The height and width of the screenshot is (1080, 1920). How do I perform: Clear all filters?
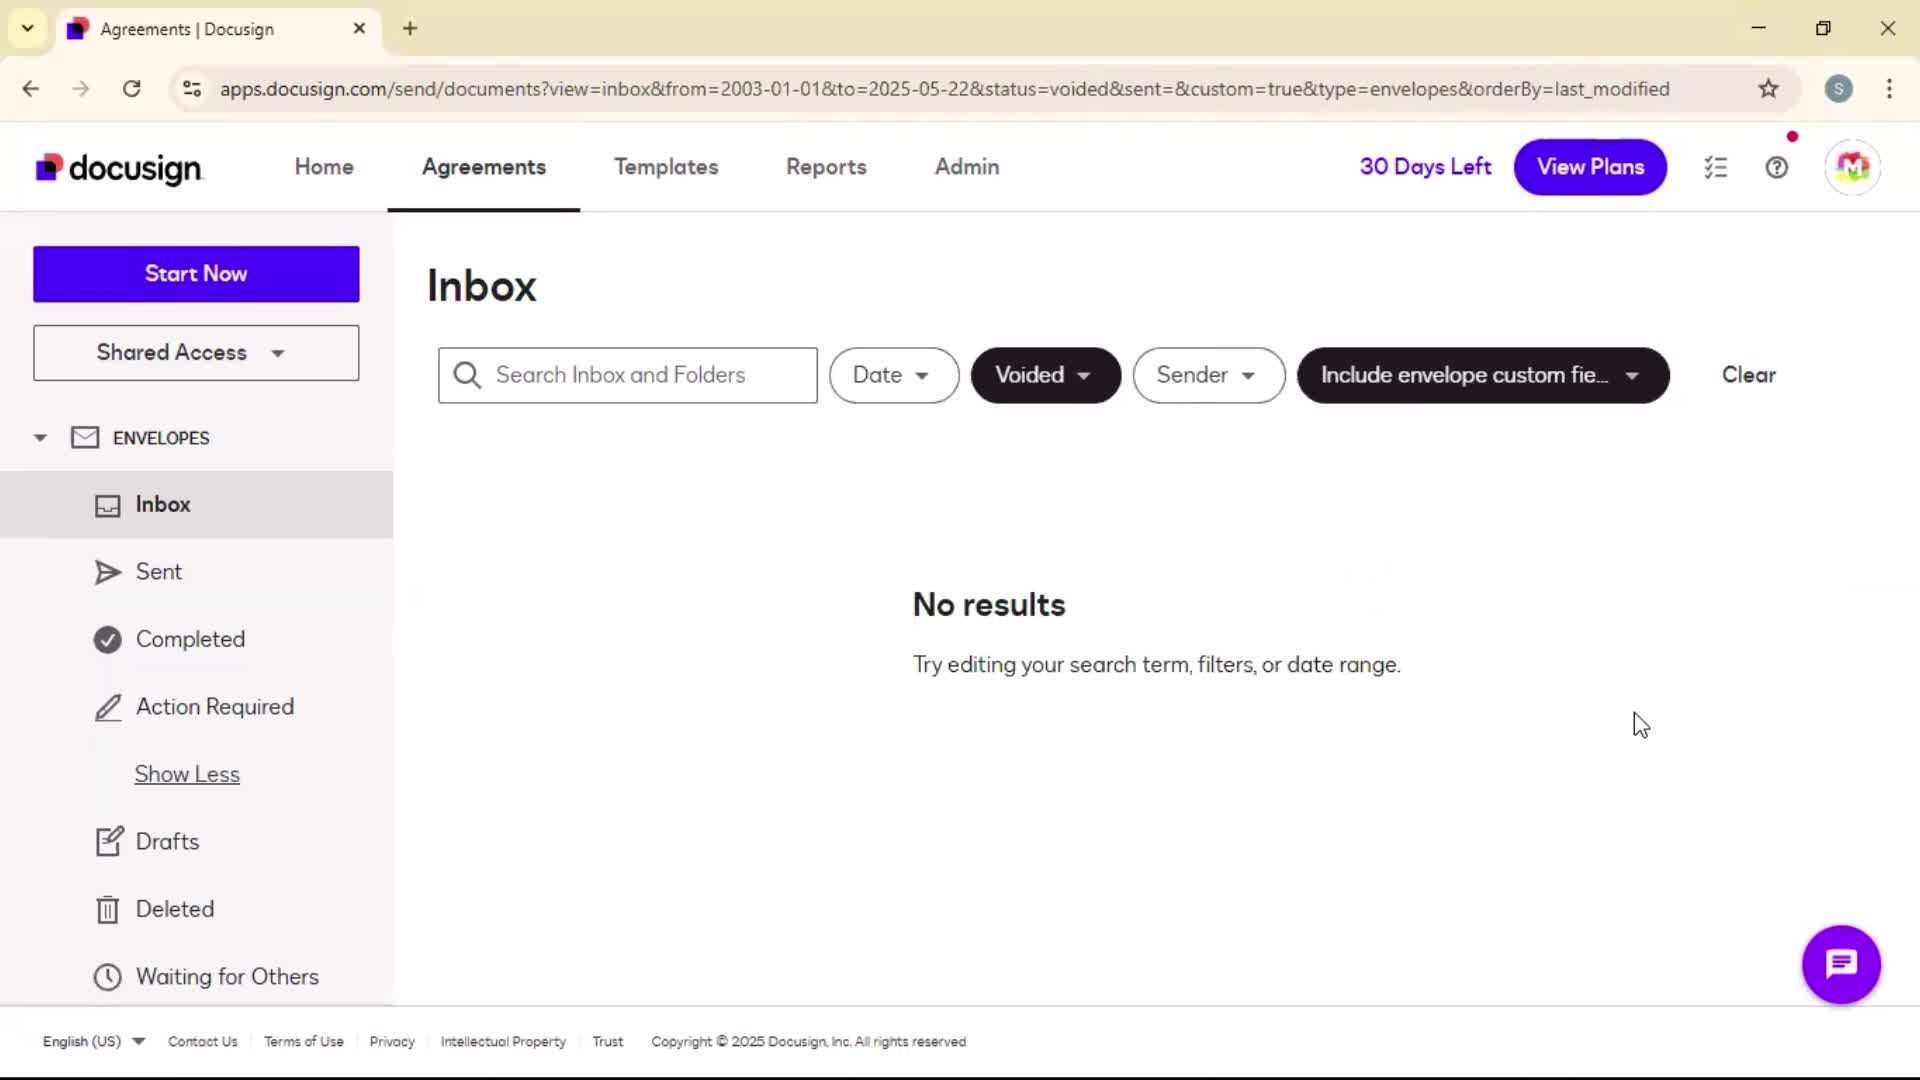click(x=1748, y=375)
